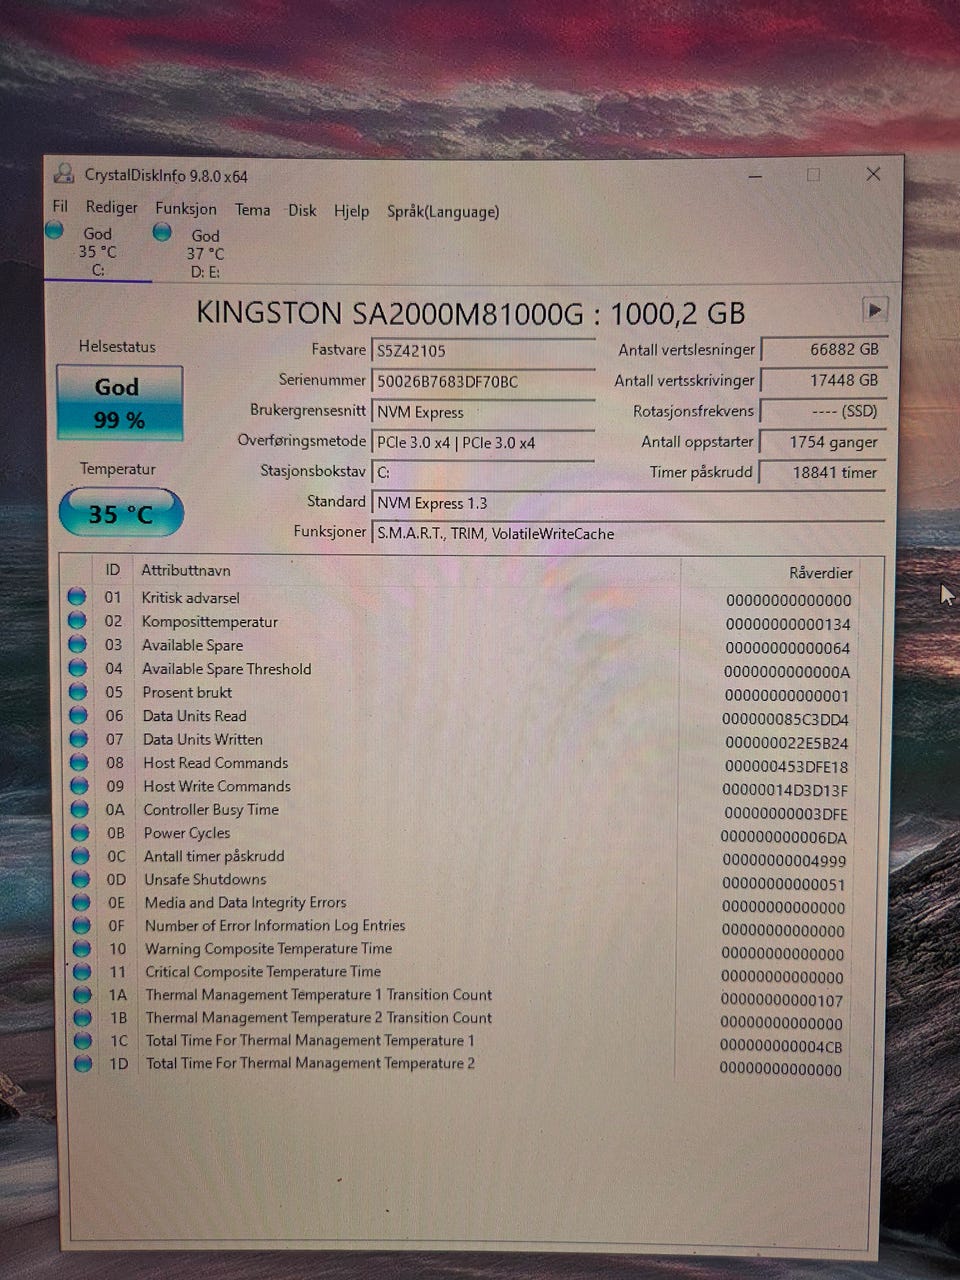Click the status icon for Prosent brukt
This screenshot has width=960, height=1280.
click(x=78, y=691)
